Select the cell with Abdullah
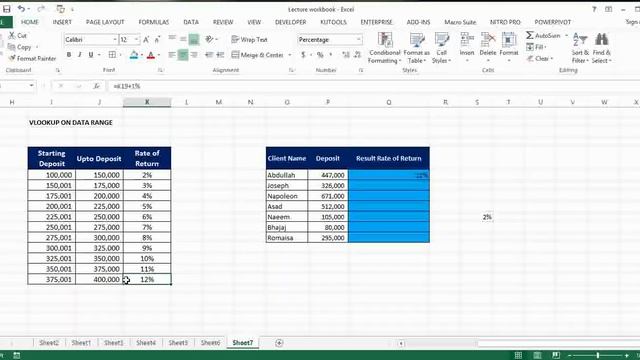 [287, 175]
